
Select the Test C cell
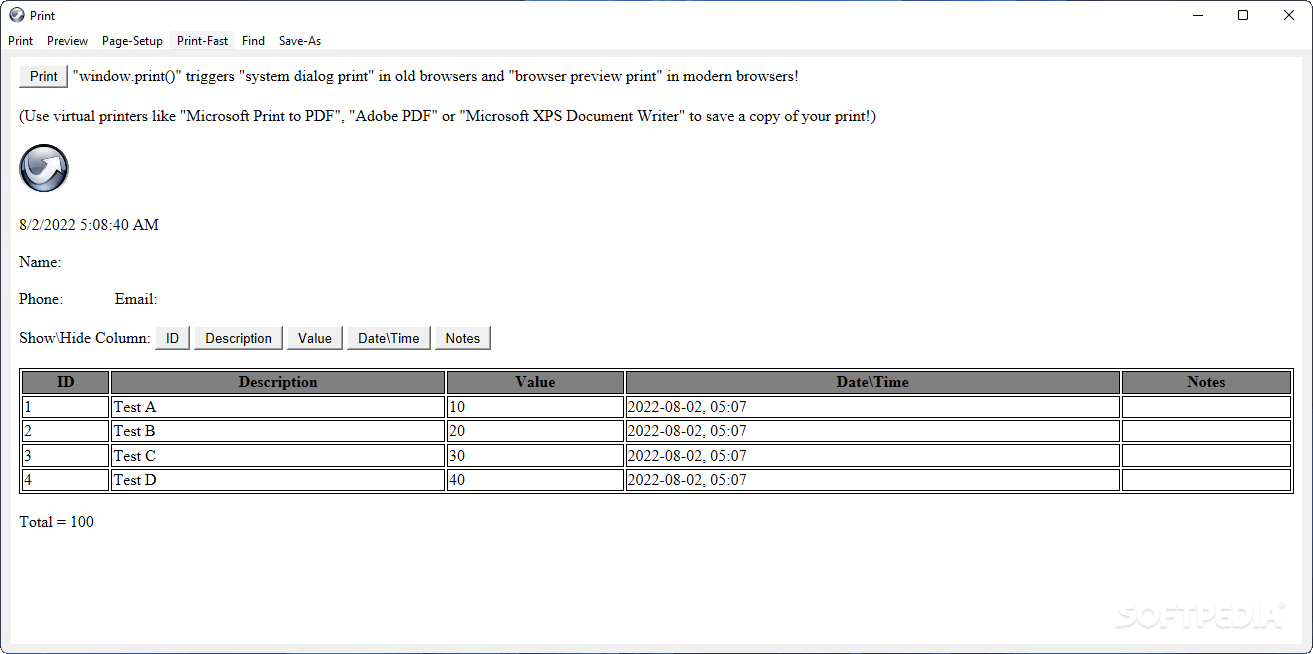278,455
